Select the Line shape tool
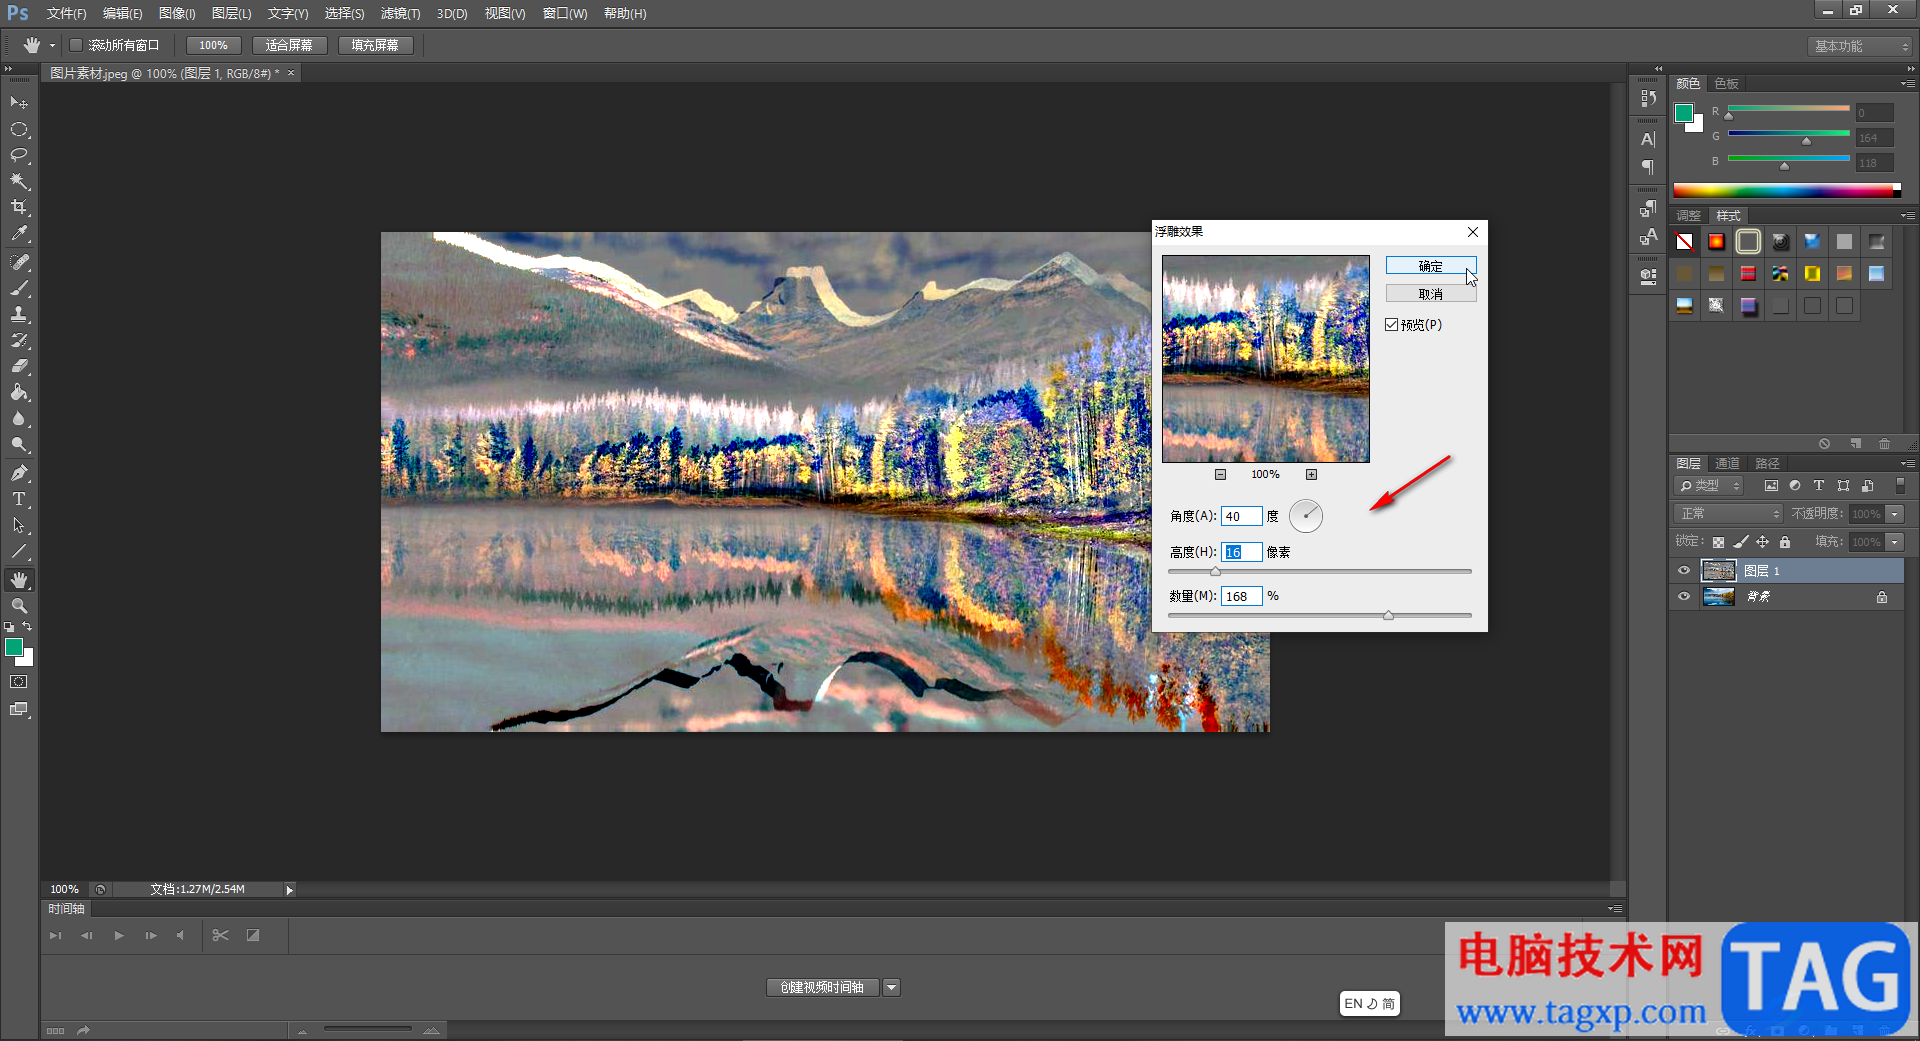 point(19,551)
